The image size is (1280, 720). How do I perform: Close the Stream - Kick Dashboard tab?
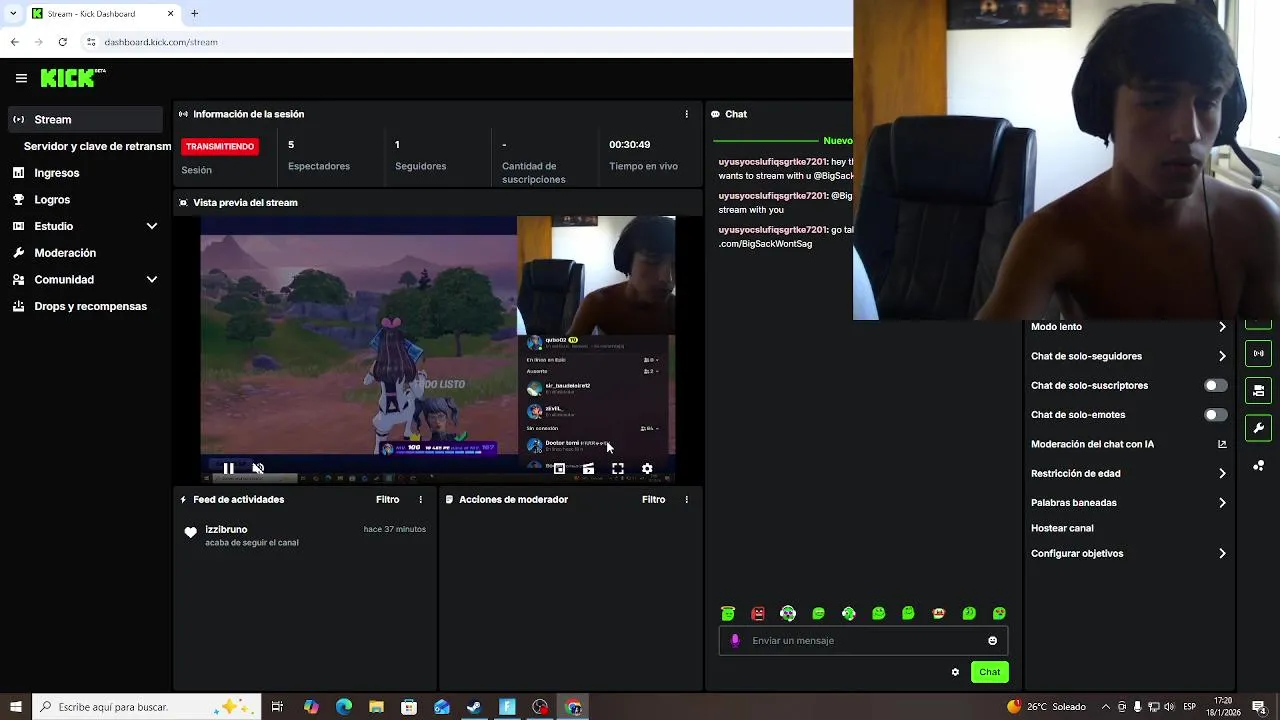click(170, 13)
